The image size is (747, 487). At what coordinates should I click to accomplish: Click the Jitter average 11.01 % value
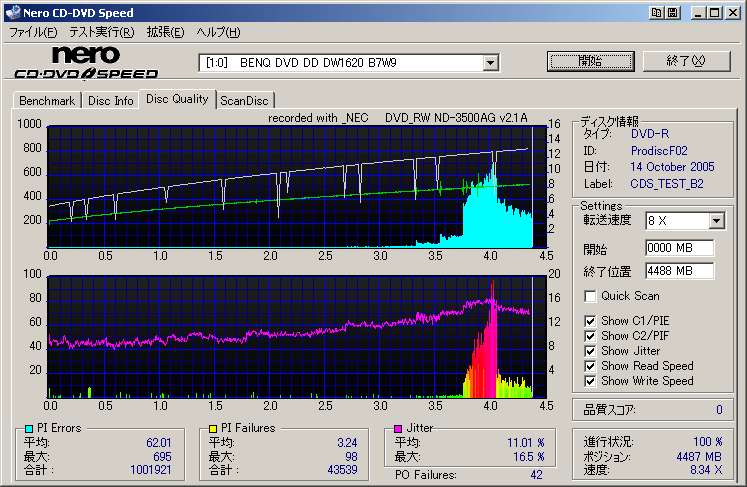(x=525, y=443)
